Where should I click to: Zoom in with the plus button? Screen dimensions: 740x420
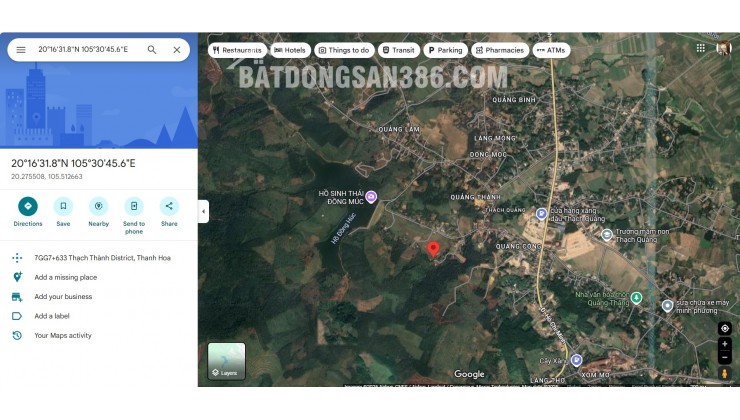[724, 344]
